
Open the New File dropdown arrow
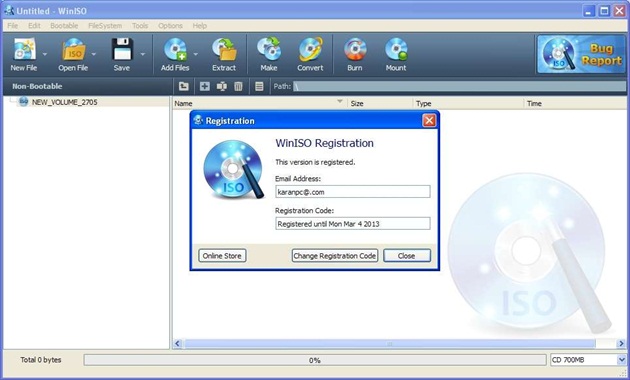(x=45, y=54)
